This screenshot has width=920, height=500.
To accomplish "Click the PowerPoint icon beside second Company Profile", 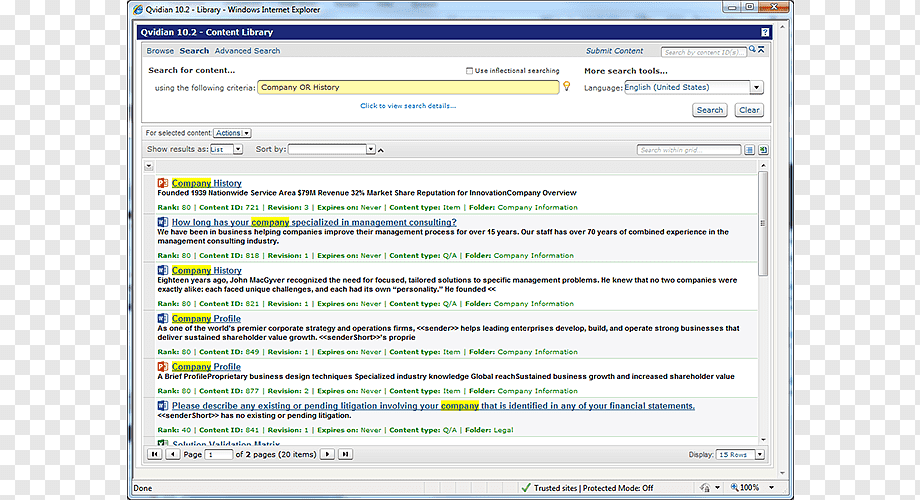I will (x=163, y=366).
